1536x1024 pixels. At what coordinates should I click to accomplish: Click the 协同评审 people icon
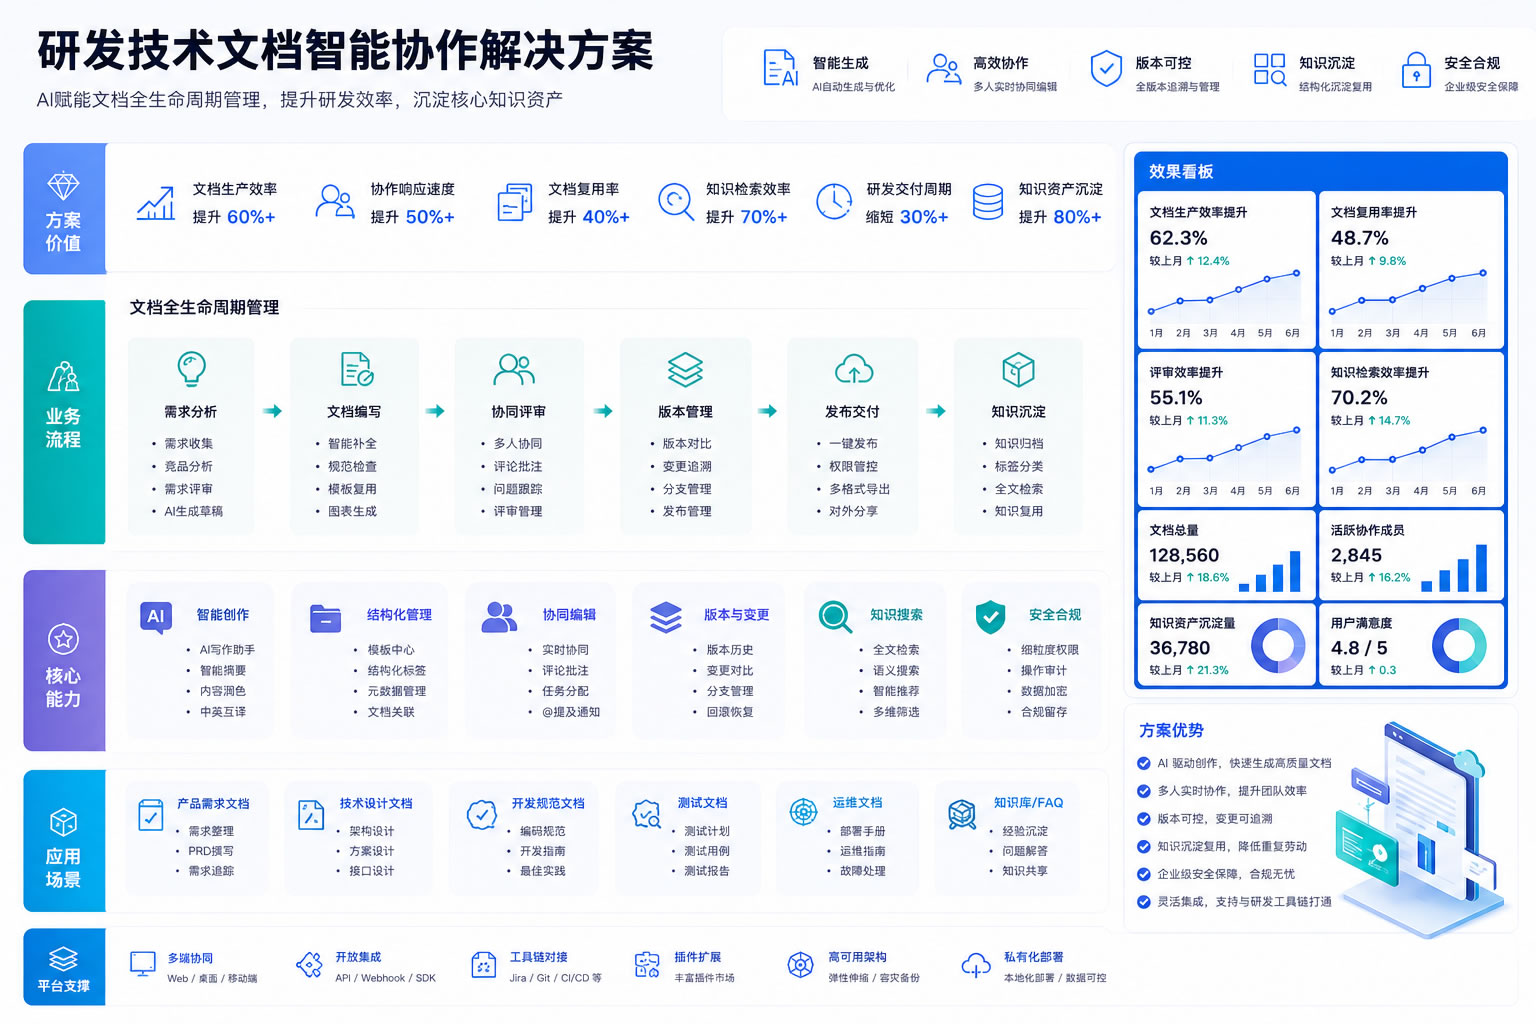pyautogui.click(x=514, y=369)
